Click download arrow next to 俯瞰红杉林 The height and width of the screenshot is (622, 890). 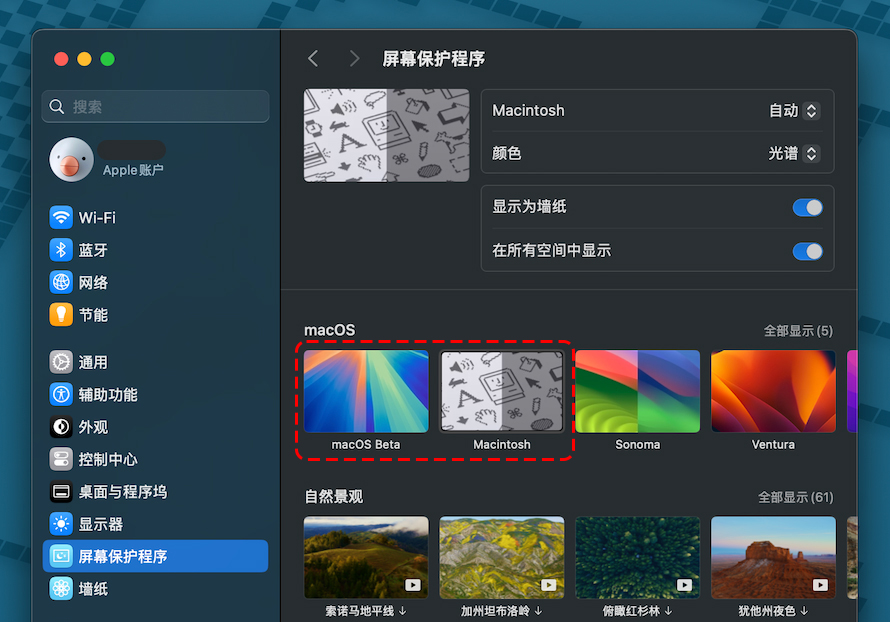pyautogui.click(x=669, y=611)
